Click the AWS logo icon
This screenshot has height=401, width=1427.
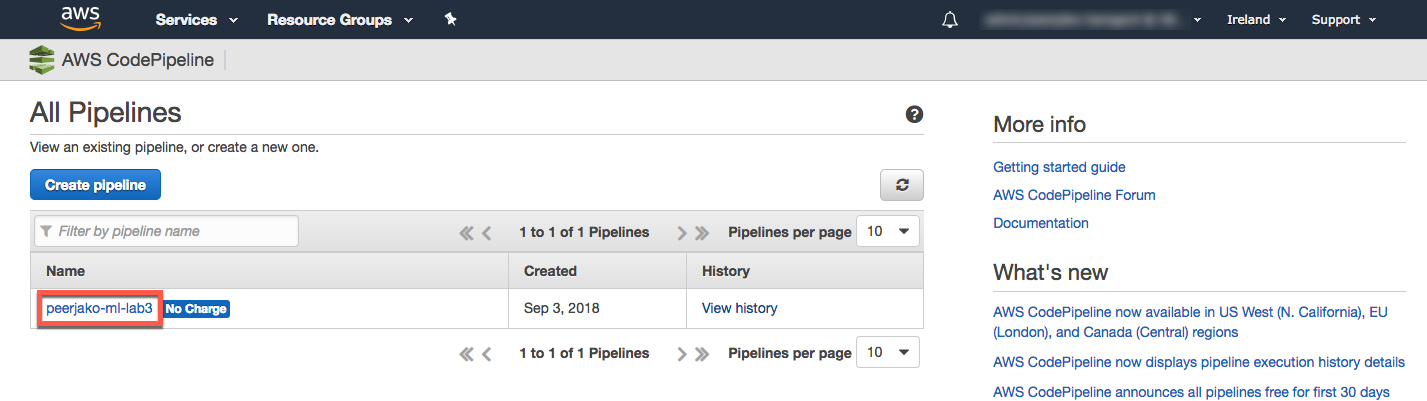click(80, 19)
